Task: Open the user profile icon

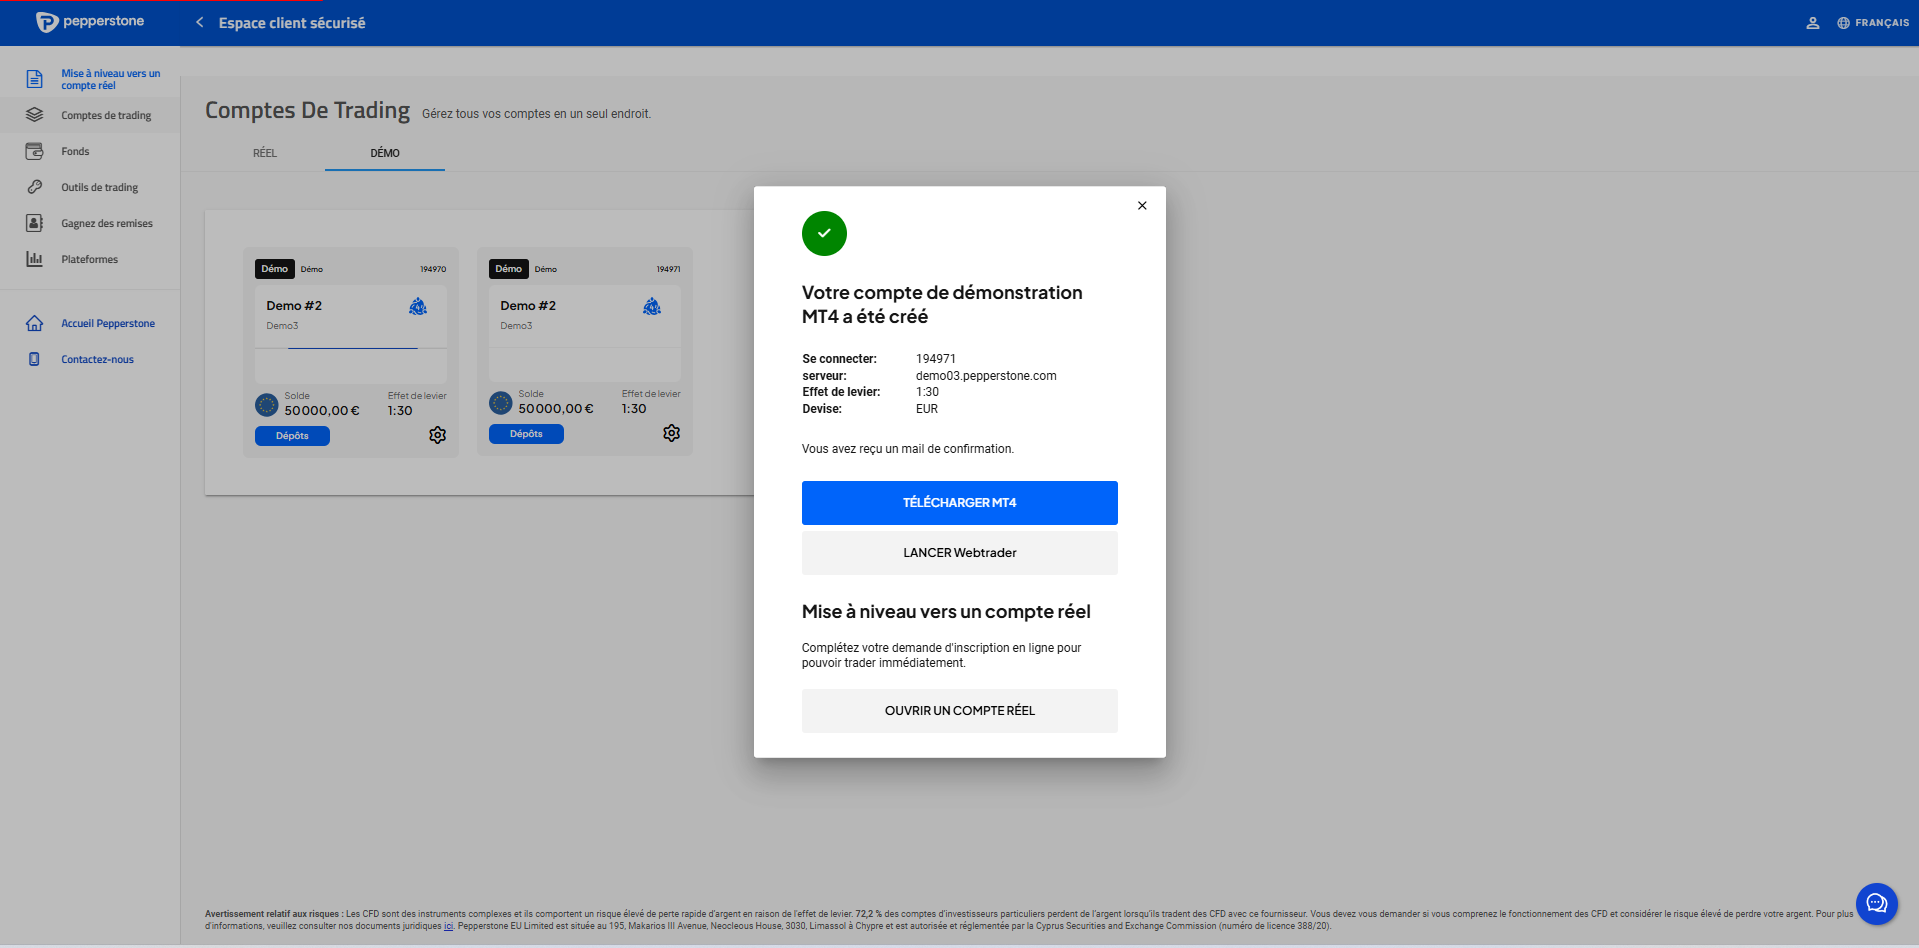Action: [1812, 22]
